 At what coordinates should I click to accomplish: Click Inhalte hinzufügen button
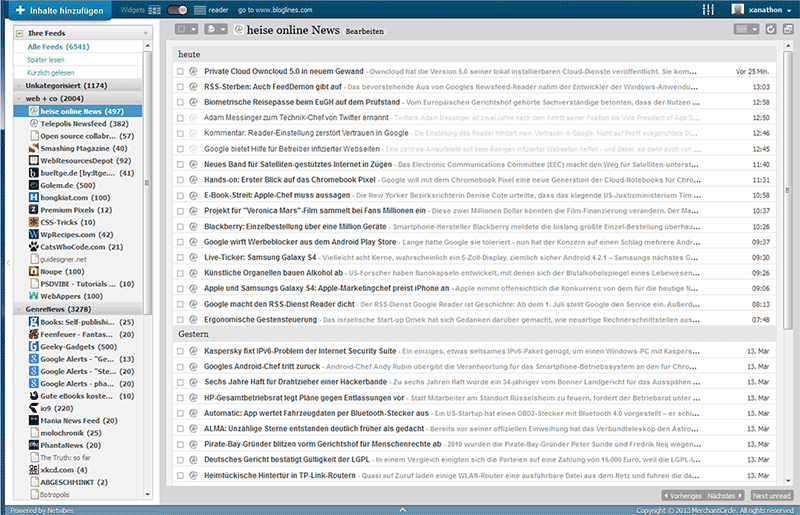click(x=59, y=10)
